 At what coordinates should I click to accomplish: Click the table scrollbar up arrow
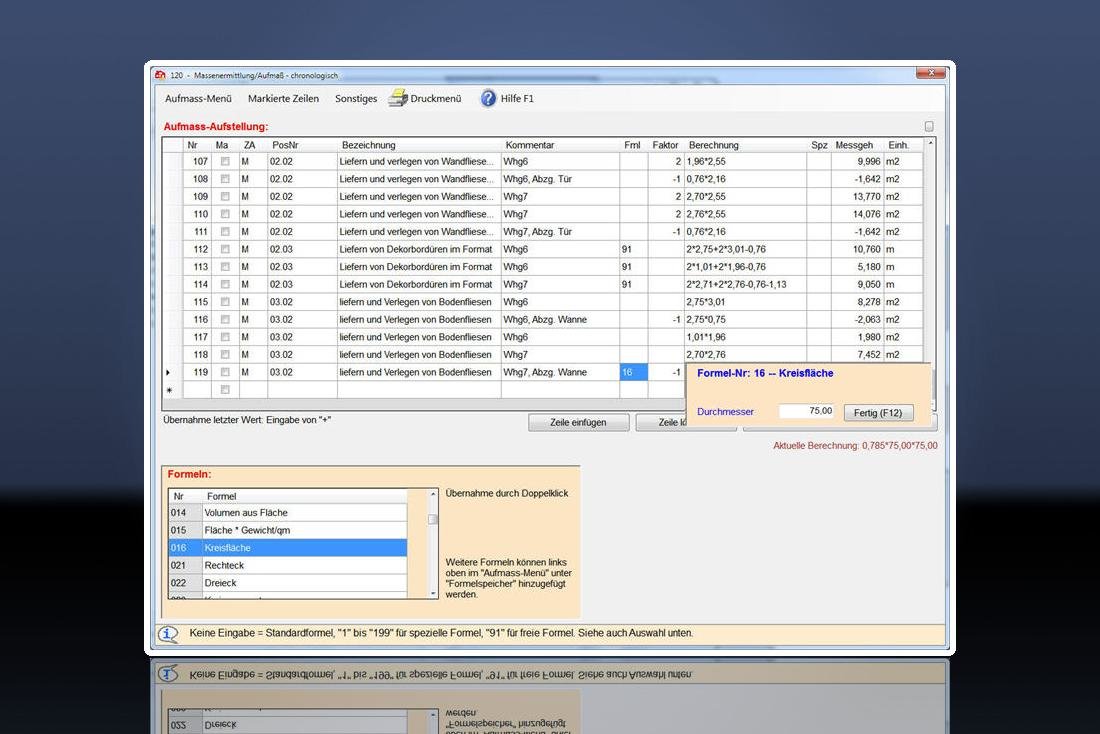[931, 144]
